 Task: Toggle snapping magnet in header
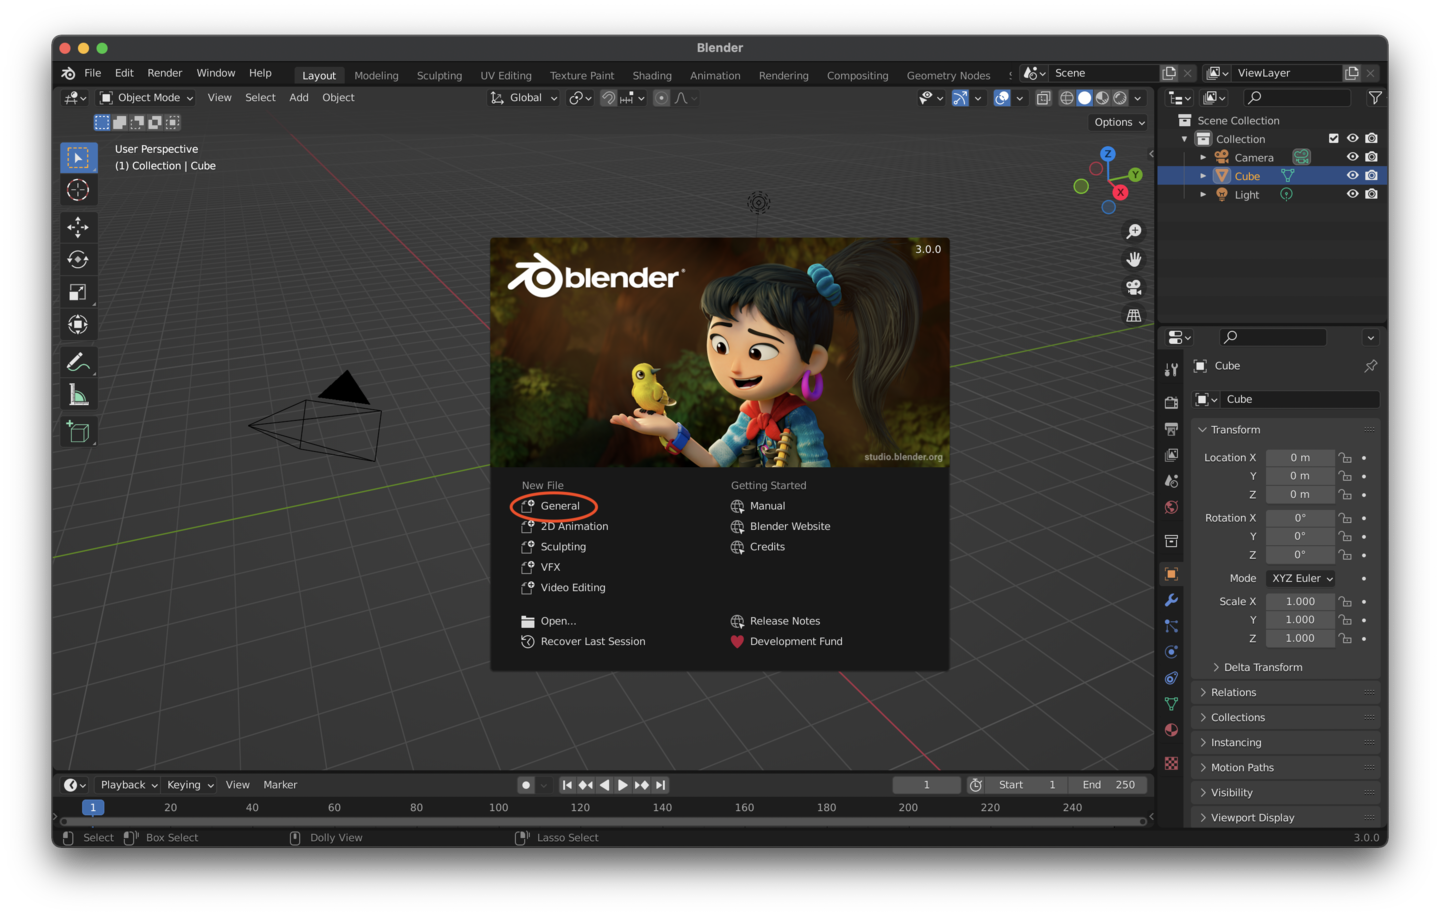coord(608,98)
